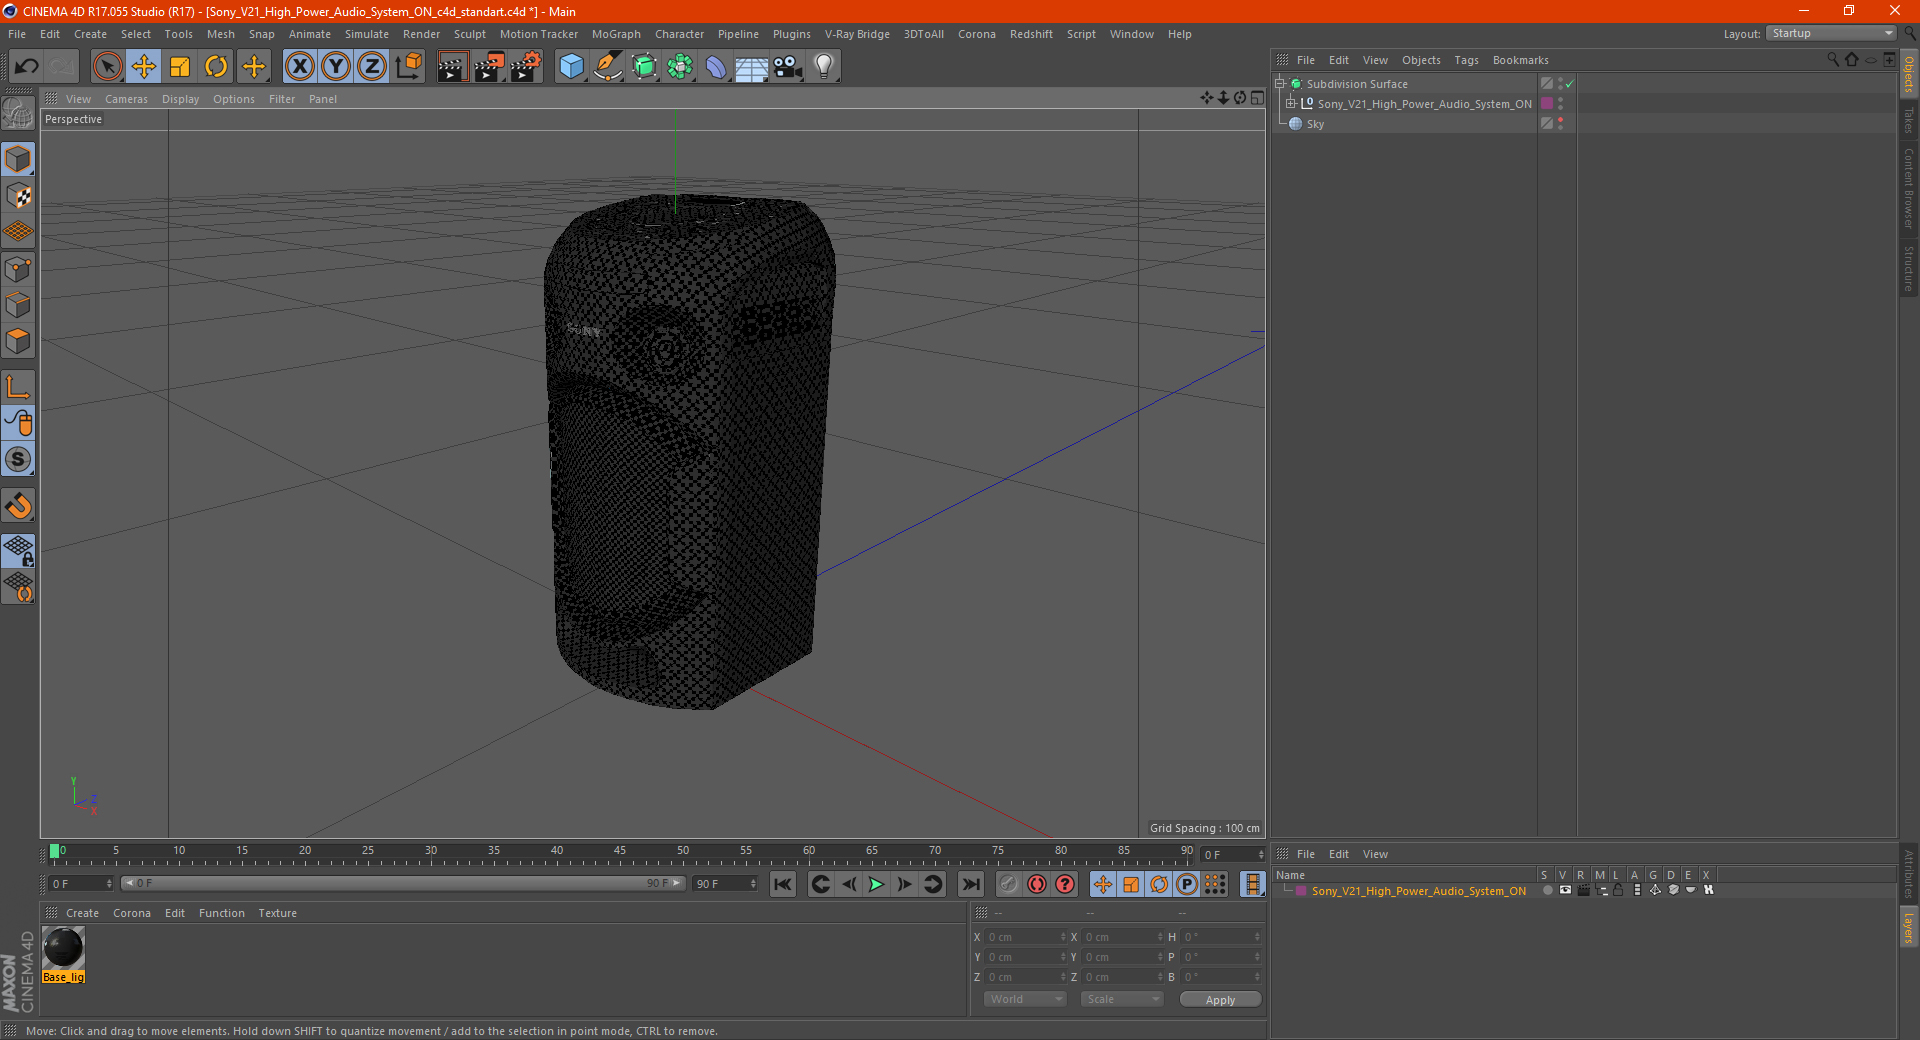Open the Simulate menu
1920x1040 pixels.
[x=367, y=34]
